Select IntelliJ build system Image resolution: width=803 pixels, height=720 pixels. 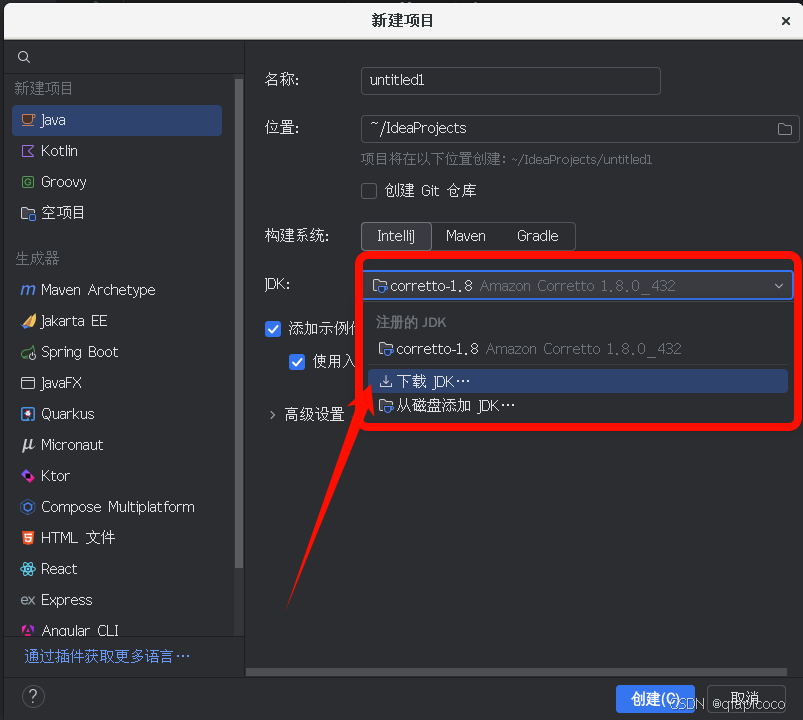tap(396, 236)
